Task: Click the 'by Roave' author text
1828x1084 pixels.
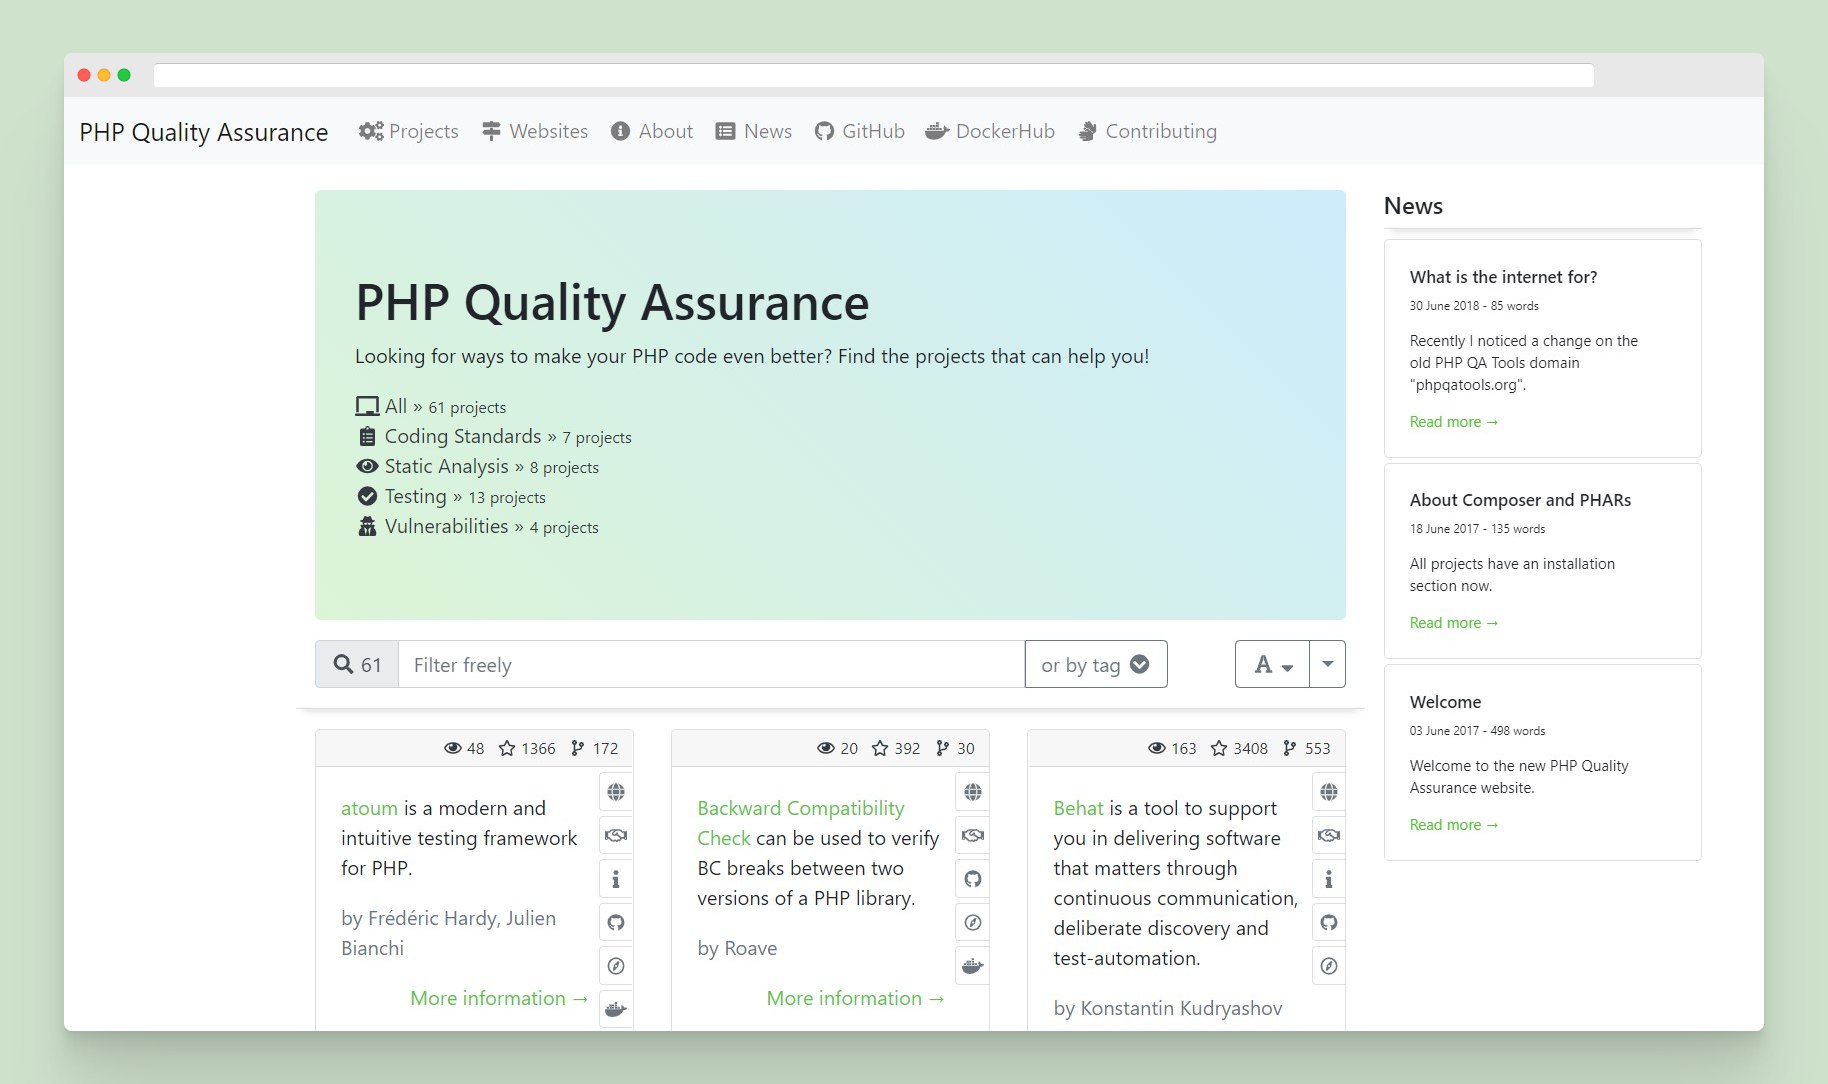Action: 737,948
